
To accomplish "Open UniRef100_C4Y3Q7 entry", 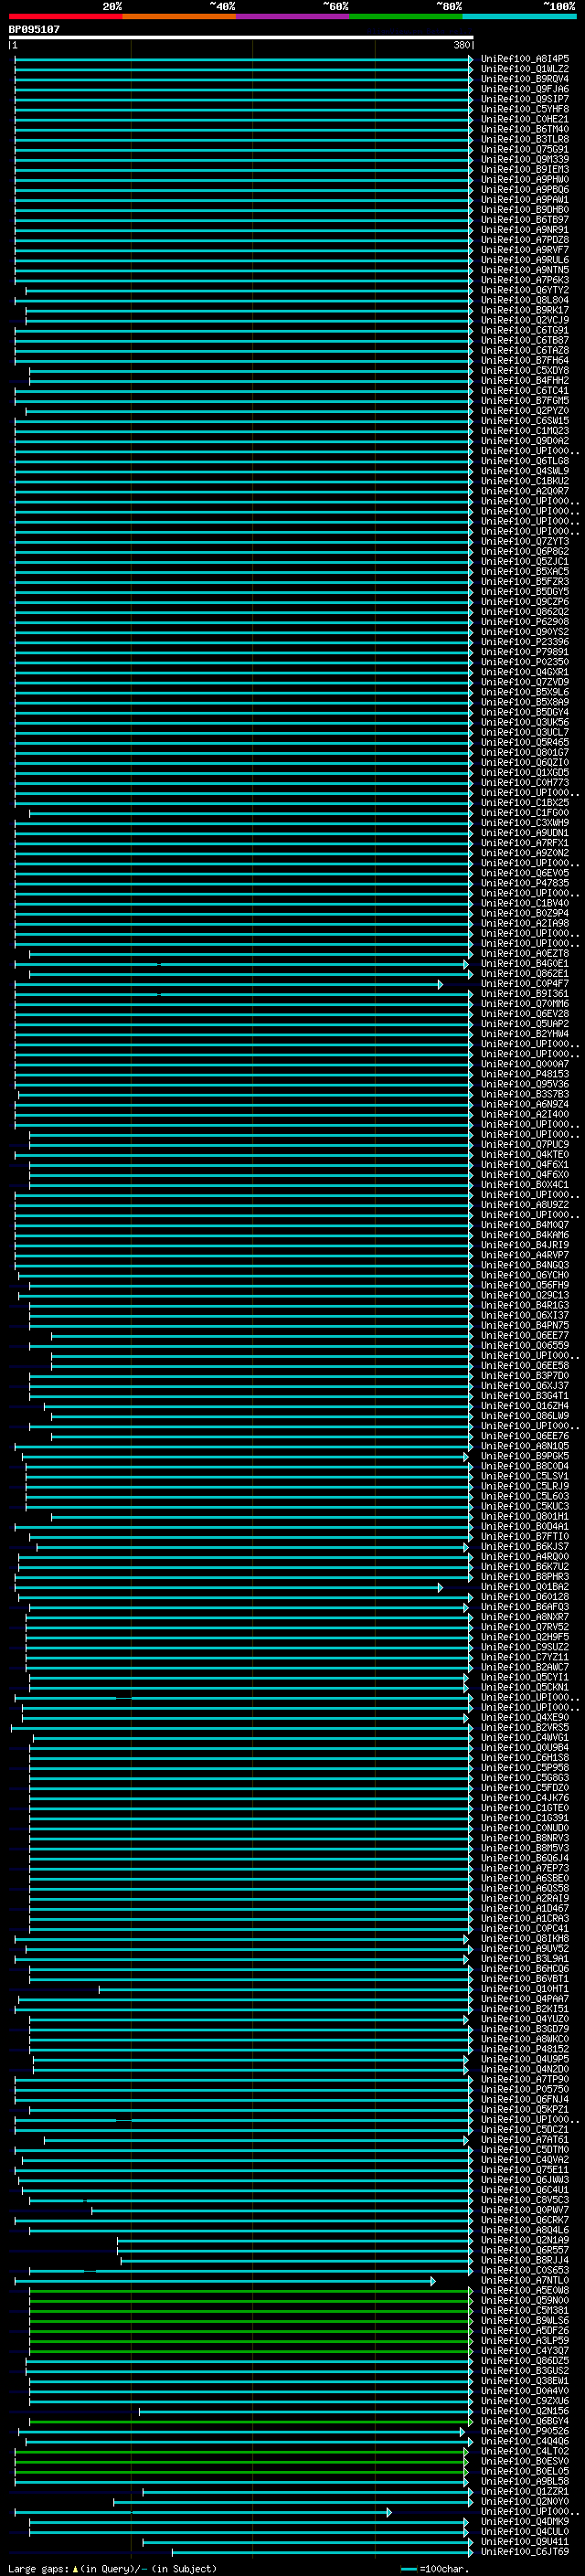I will point(525,2351).
